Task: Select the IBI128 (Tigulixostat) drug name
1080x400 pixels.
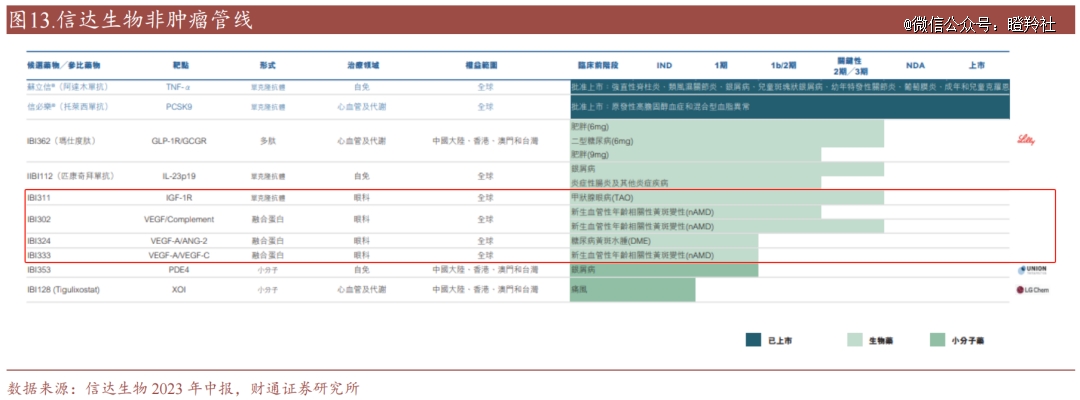Action: (63, 290)
